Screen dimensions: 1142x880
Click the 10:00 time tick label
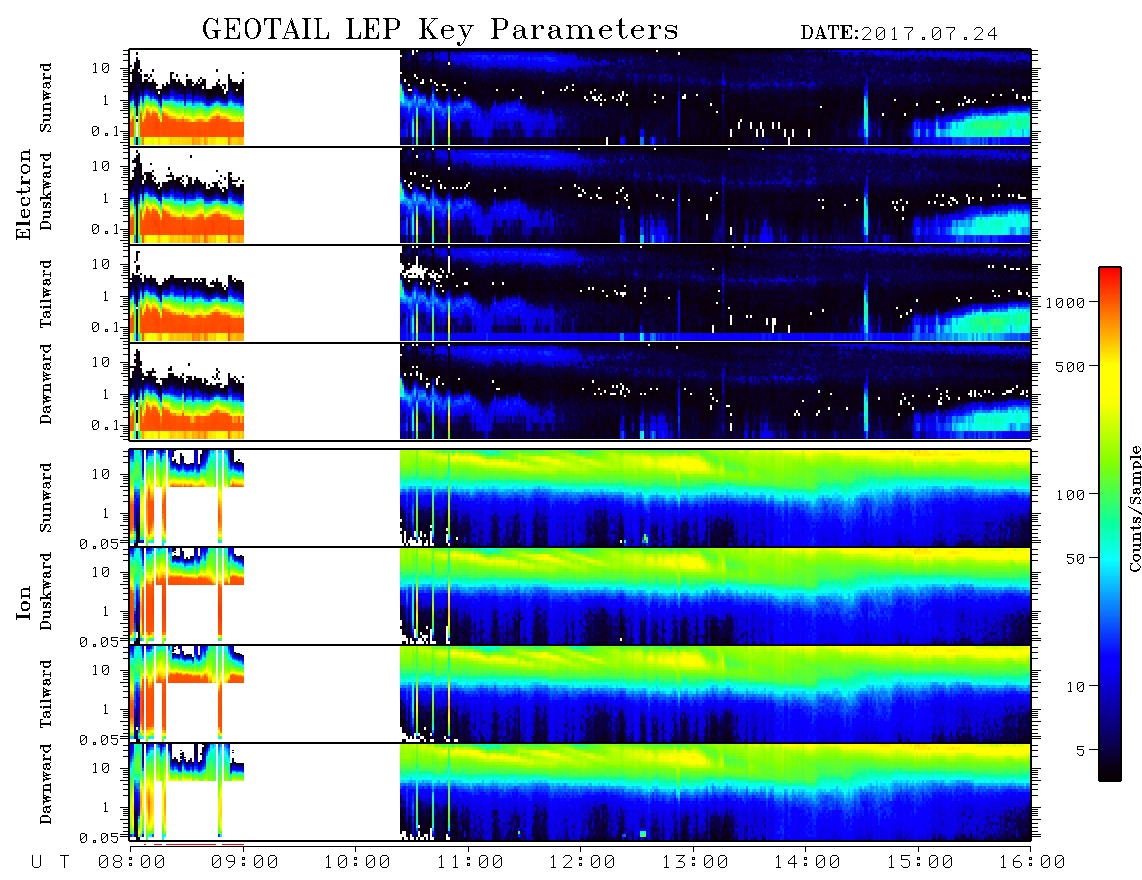tap(357, 863)
